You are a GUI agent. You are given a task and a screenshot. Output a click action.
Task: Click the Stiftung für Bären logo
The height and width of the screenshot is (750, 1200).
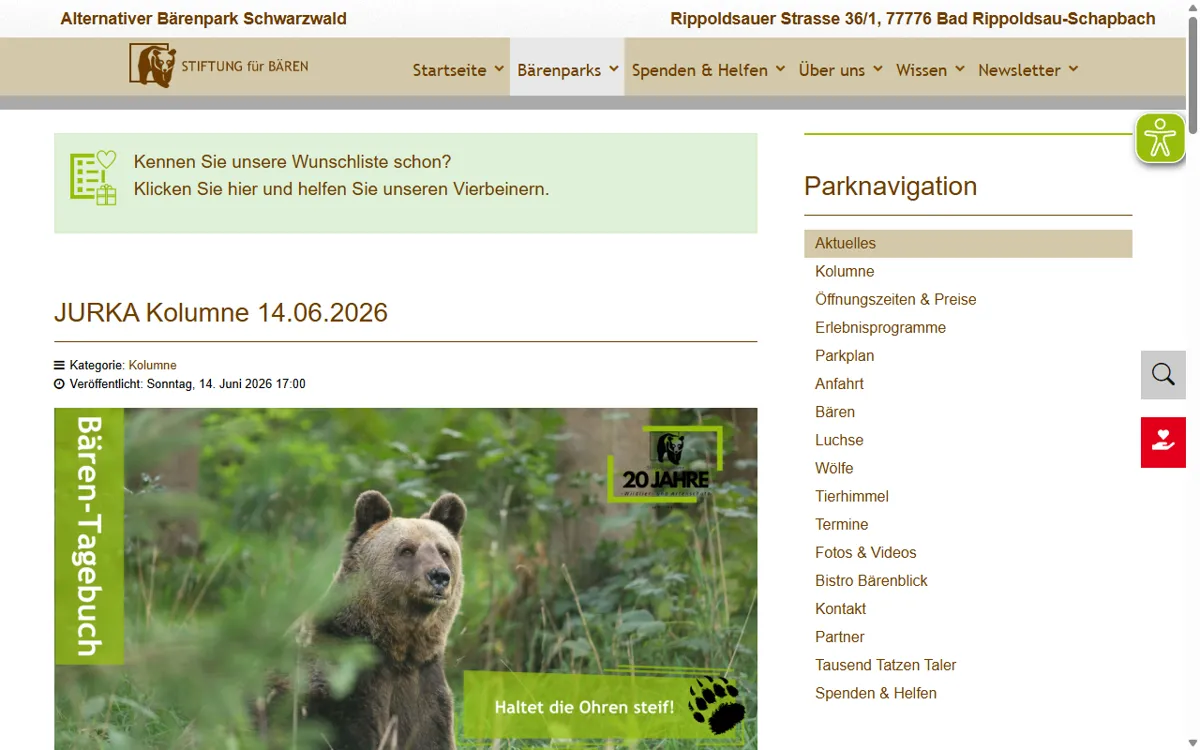click(219, 66)
